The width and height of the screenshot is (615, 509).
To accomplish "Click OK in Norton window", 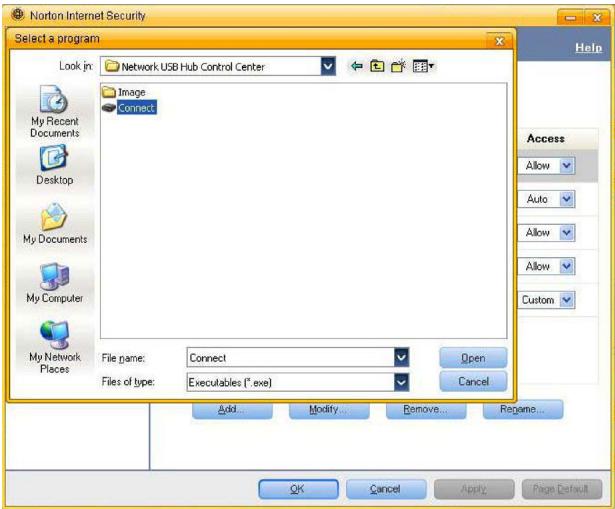I will click(298, 489).
